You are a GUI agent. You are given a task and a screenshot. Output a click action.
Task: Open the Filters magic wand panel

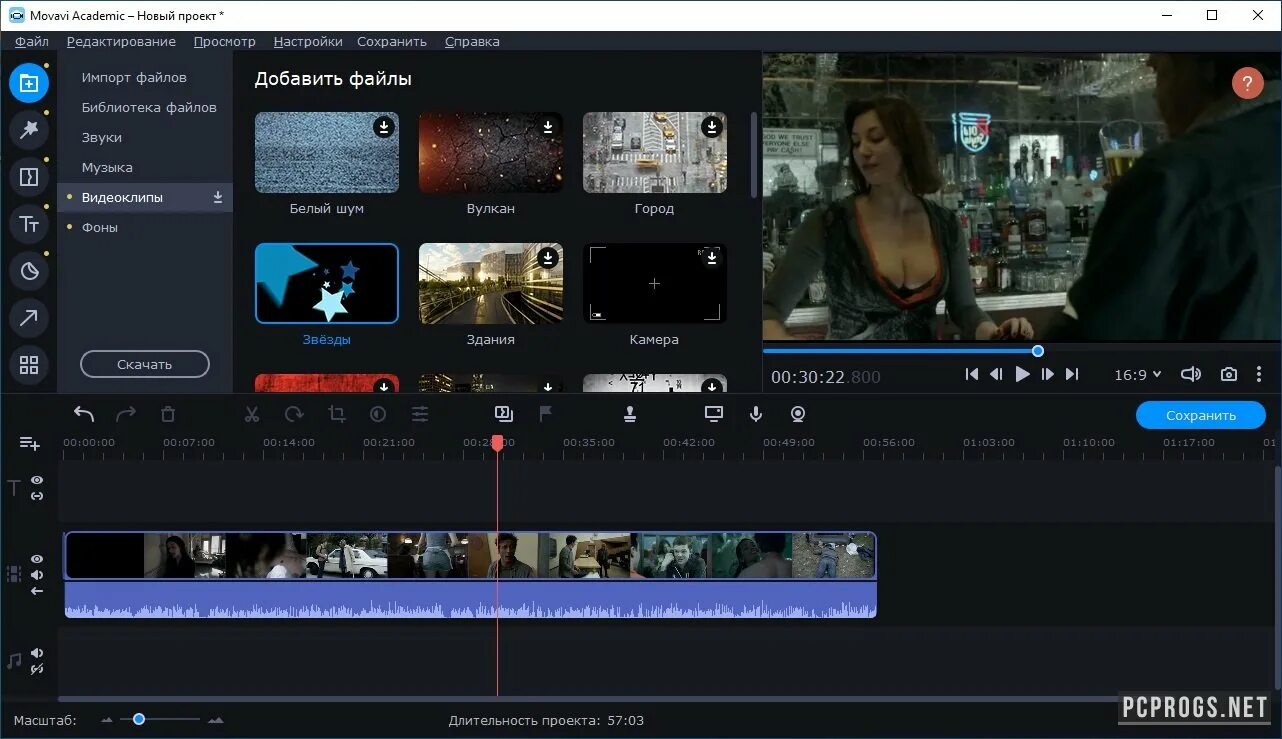(29, 130)
